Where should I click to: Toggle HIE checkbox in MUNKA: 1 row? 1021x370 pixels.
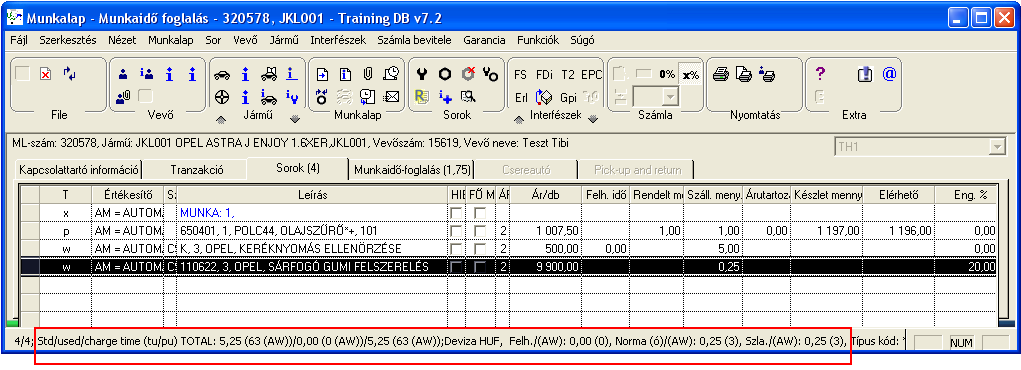[x=456, y=212]
